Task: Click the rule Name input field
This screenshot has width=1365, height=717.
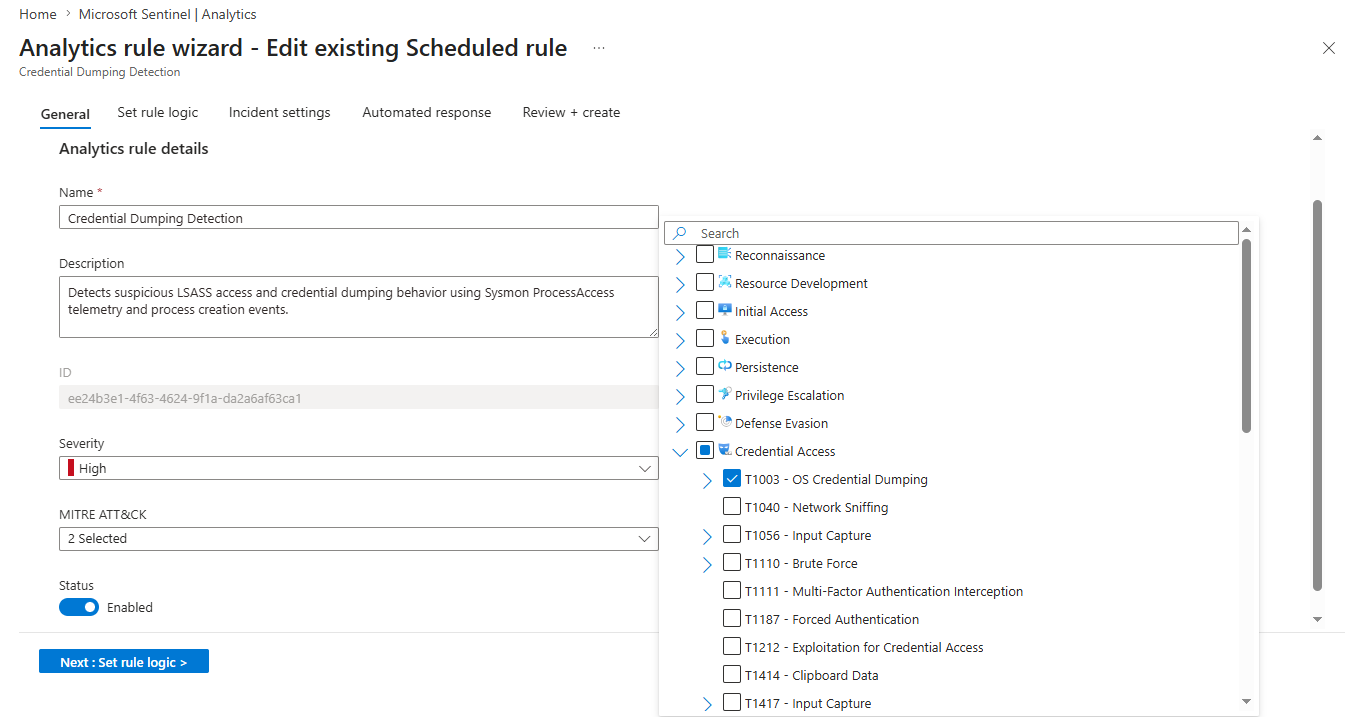Action: point(358,218)
